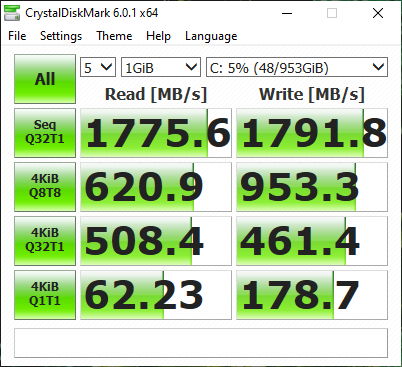Select the 4KiB Q8T8 read value 620.9

click(156, 187)
